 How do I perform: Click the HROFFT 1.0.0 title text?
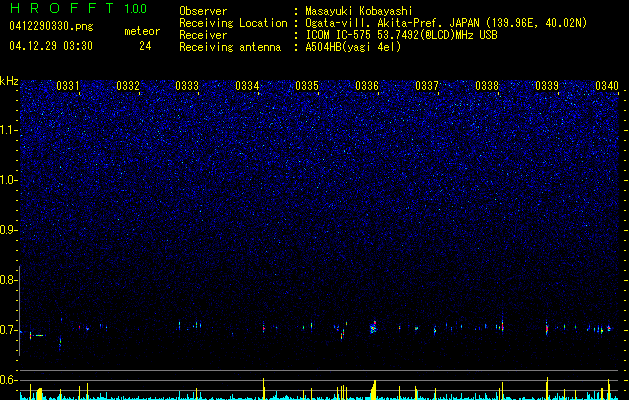point(78,8)
